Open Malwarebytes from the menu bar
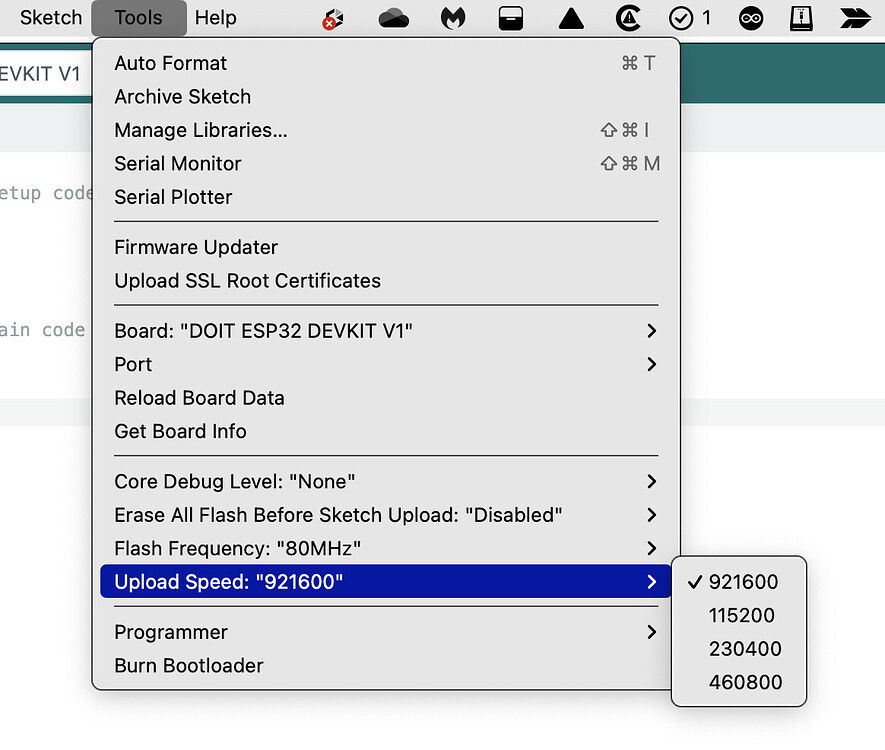Viewport: 885px width, 750px height. 452,17
